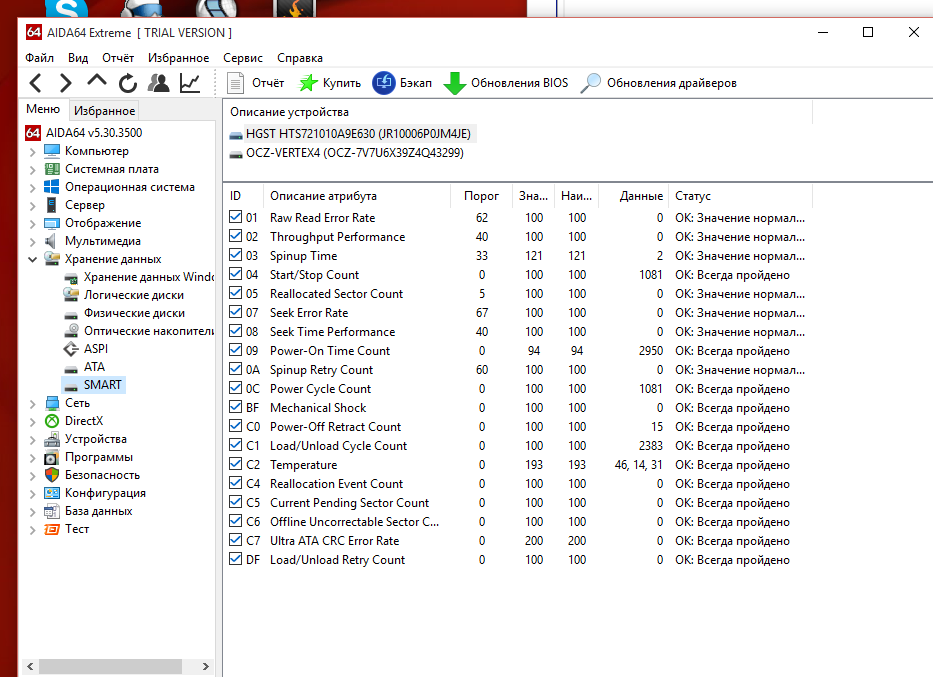Open the Справка menu
Image resolution: width=933 pixels, height=677 pixels.
[x=300, y=58]
